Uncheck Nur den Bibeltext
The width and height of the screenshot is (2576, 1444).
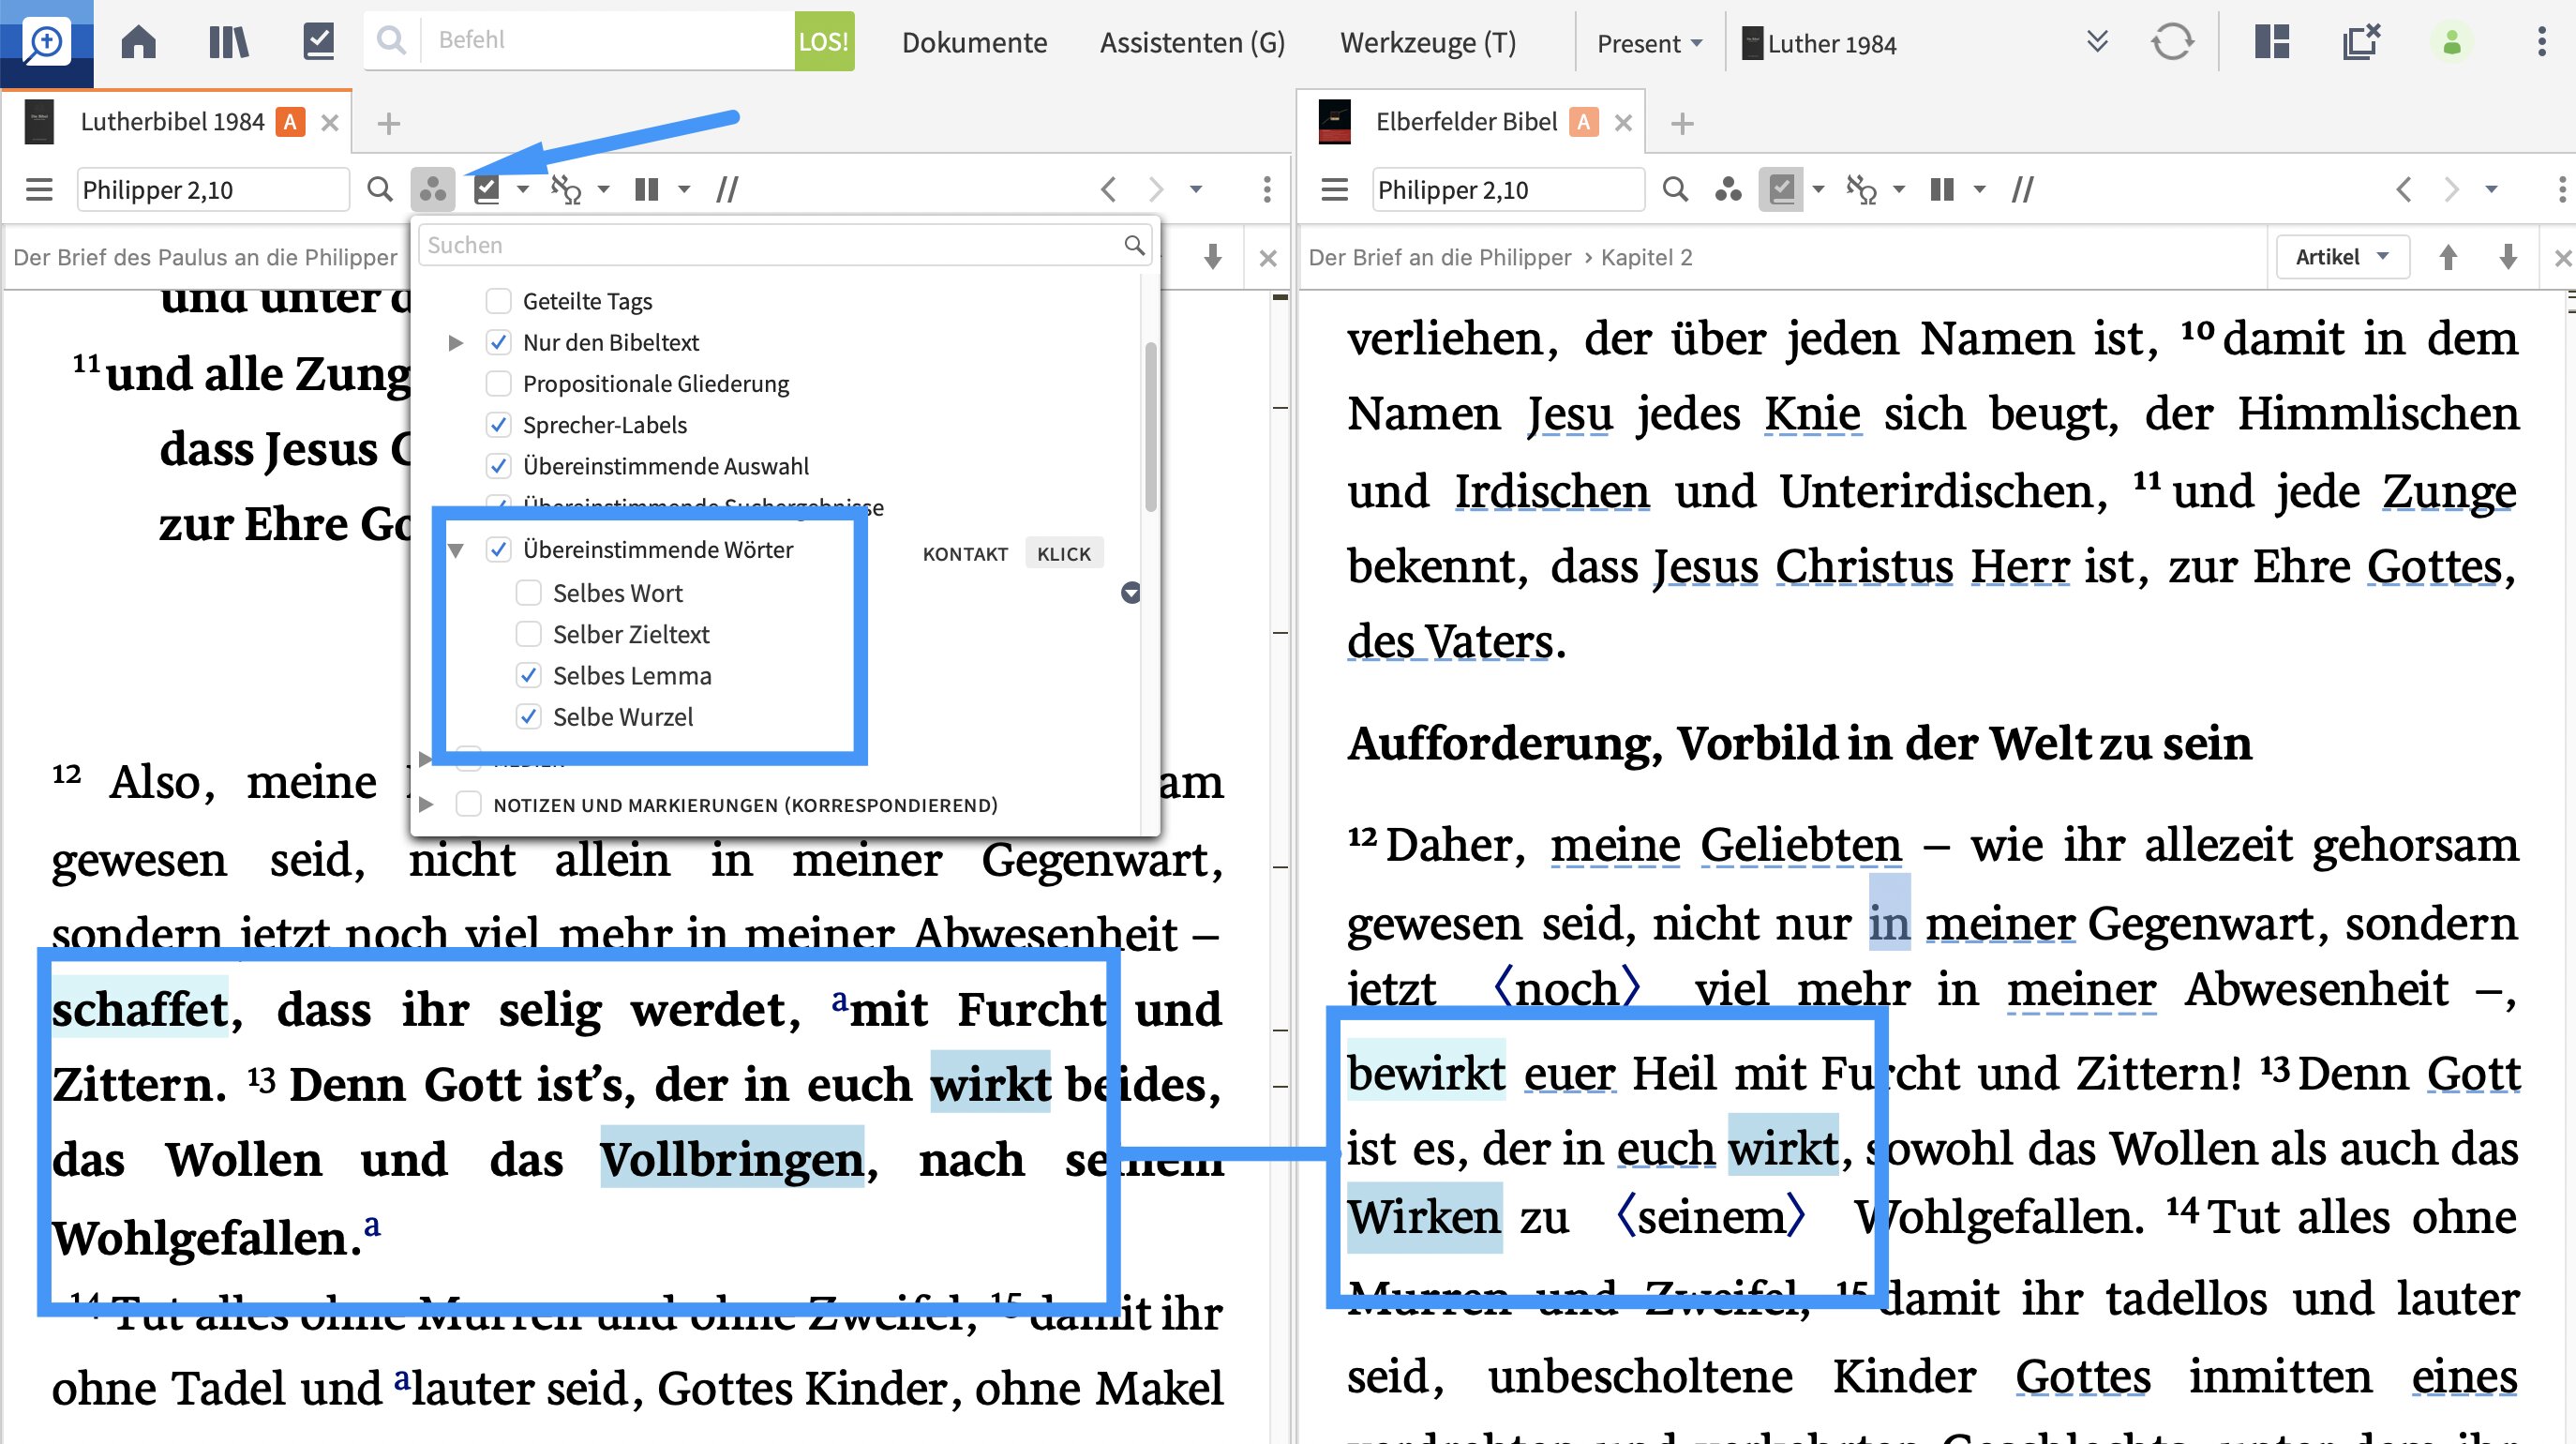pos(498,342)
